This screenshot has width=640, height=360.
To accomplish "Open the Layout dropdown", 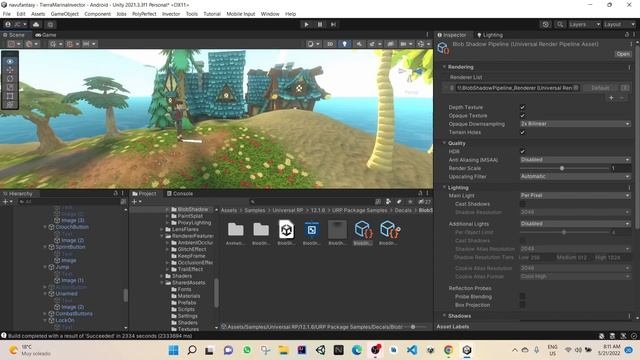I will point(620,24).
